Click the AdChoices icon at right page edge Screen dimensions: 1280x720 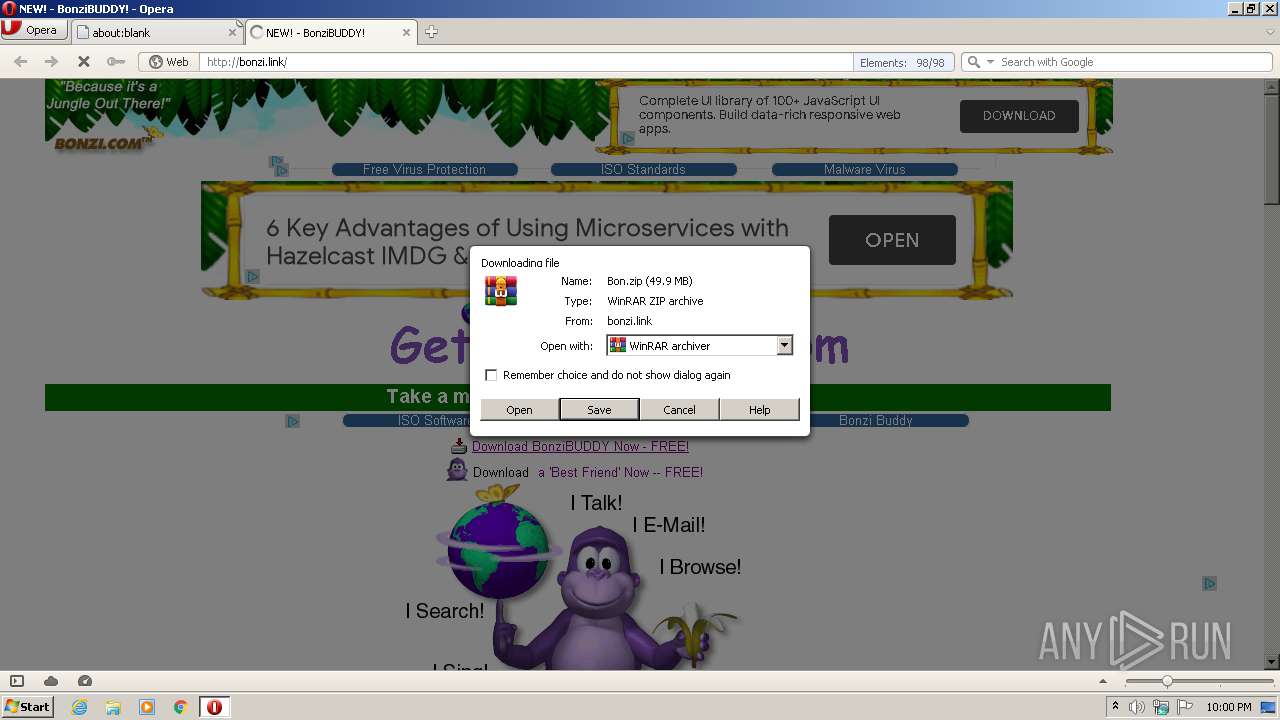click(x=1209, y=583)
